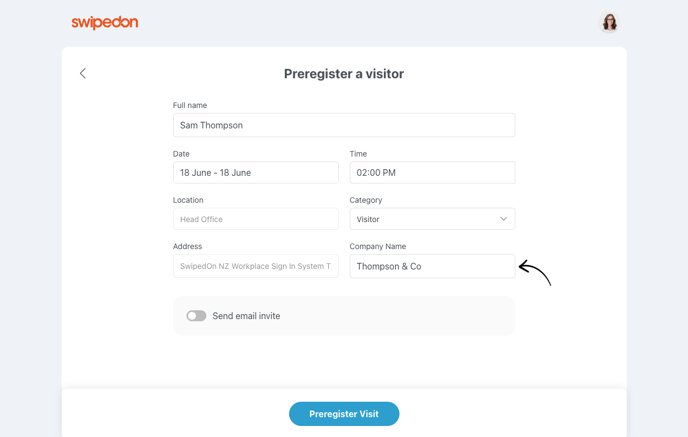Open the Time picker showing 02:00 PM
The image size is (688, 437).
[x=432, y=172]
